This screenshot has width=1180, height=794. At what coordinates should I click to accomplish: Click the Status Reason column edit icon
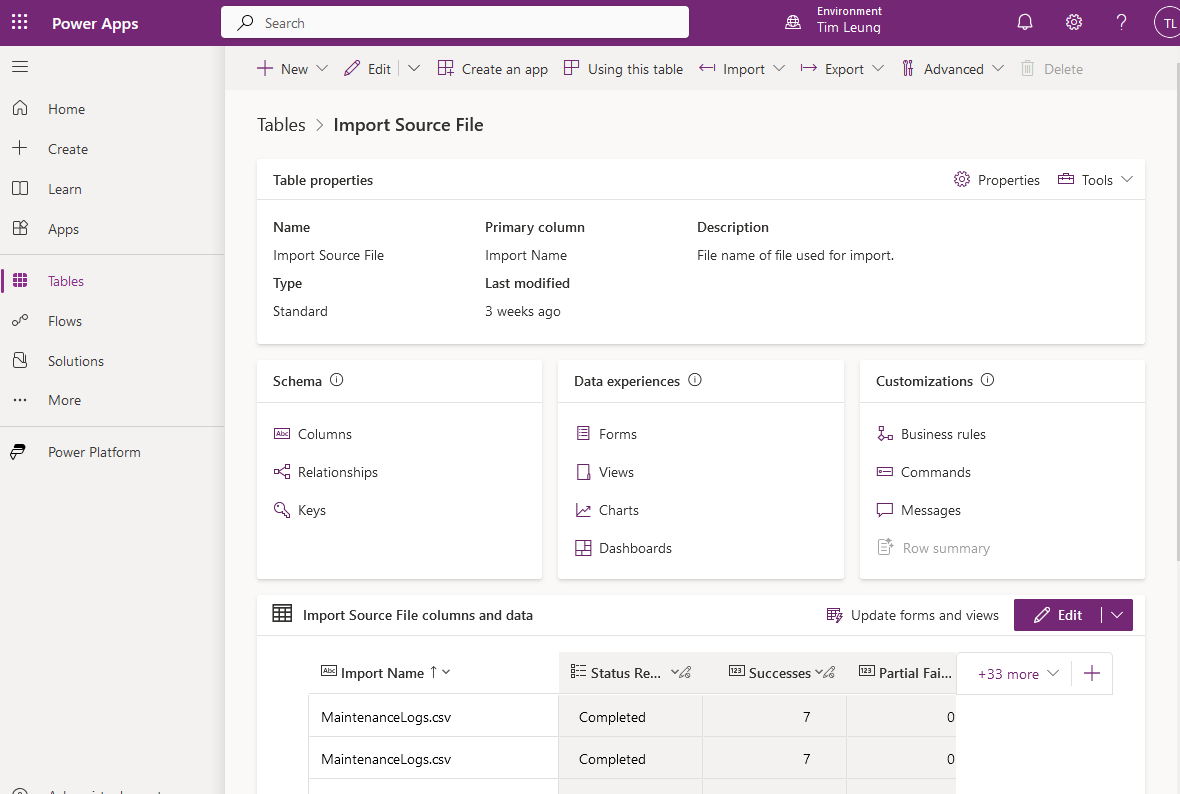[x=686, y=673]
